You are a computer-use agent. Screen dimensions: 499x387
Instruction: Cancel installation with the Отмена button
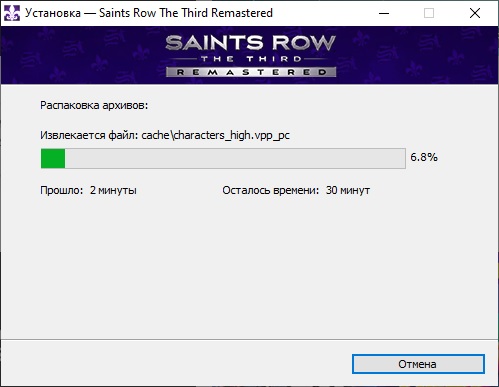click(x=418, y=364)
